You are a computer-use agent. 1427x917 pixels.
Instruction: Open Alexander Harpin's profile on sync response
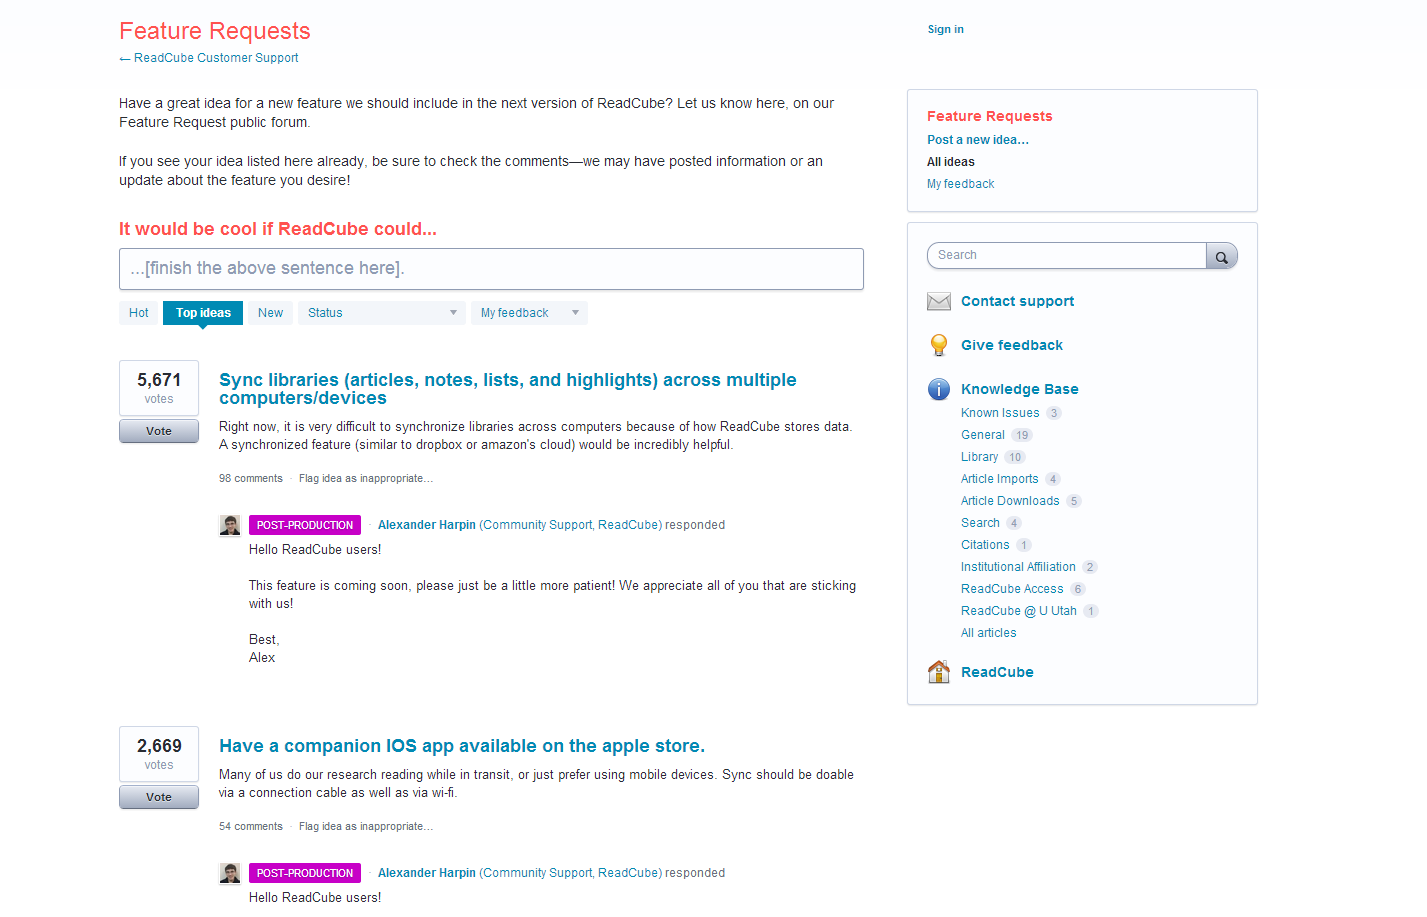[x=427, y=525]
